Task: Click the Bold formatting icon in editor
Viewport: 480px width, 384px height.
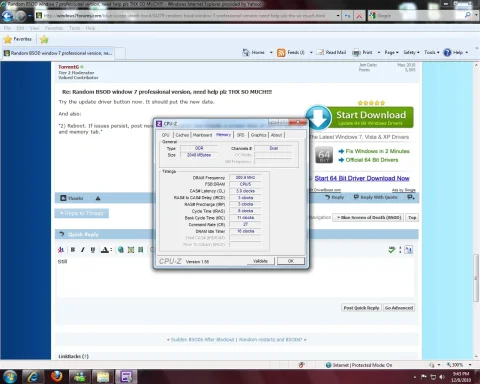Action: (73, 250)
